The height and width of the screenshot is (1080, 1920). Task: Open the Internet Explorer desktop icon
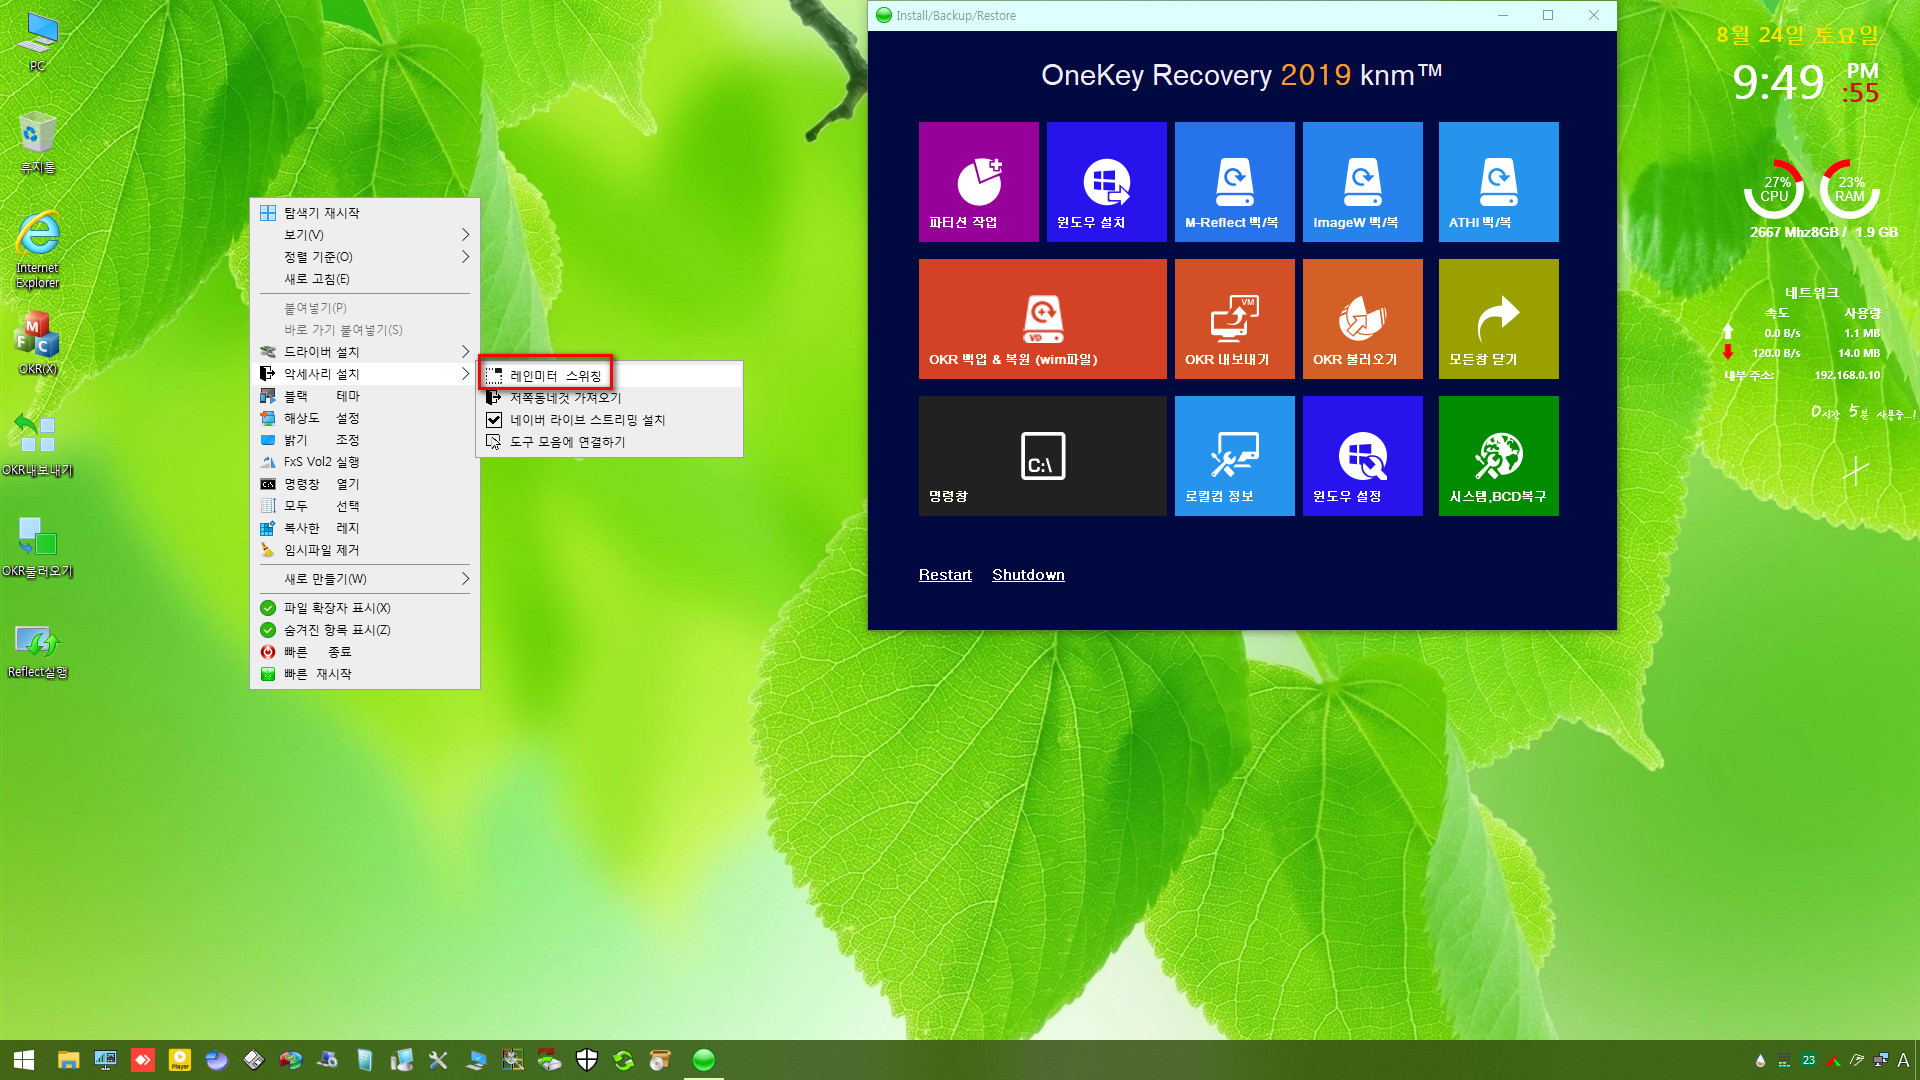pyautogui.click(x=37, y=250)
